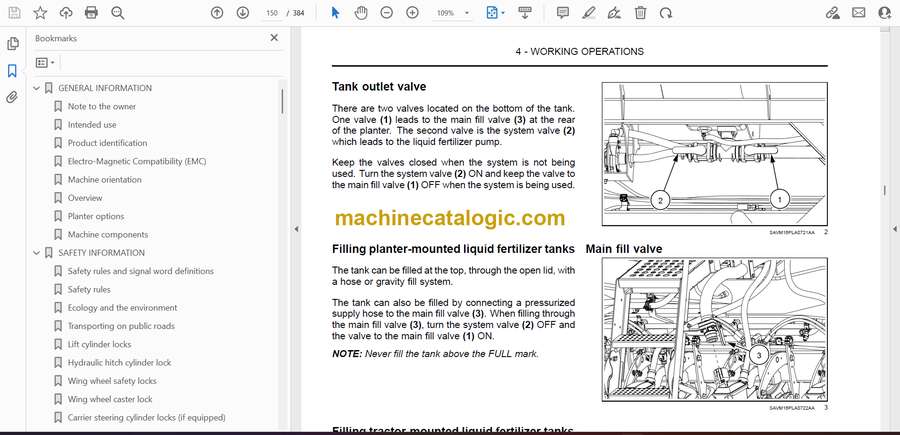
Task: Select the Overview bookmark
Action: coord(85,198)
